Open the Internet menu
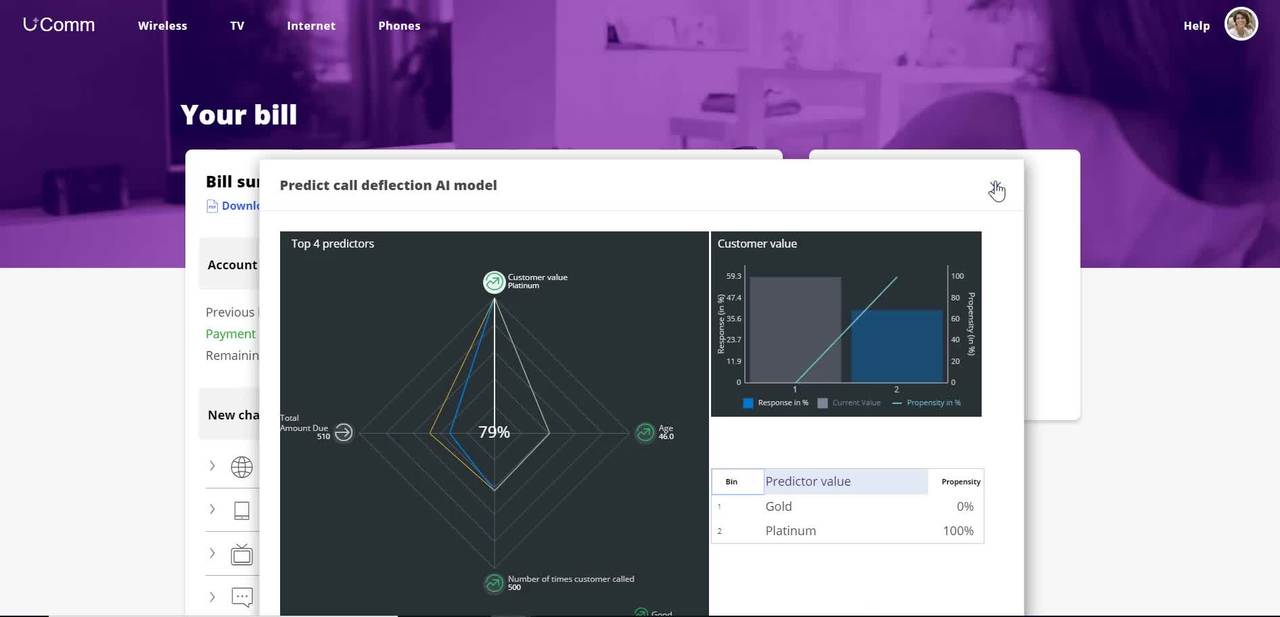 coord(311,26)
